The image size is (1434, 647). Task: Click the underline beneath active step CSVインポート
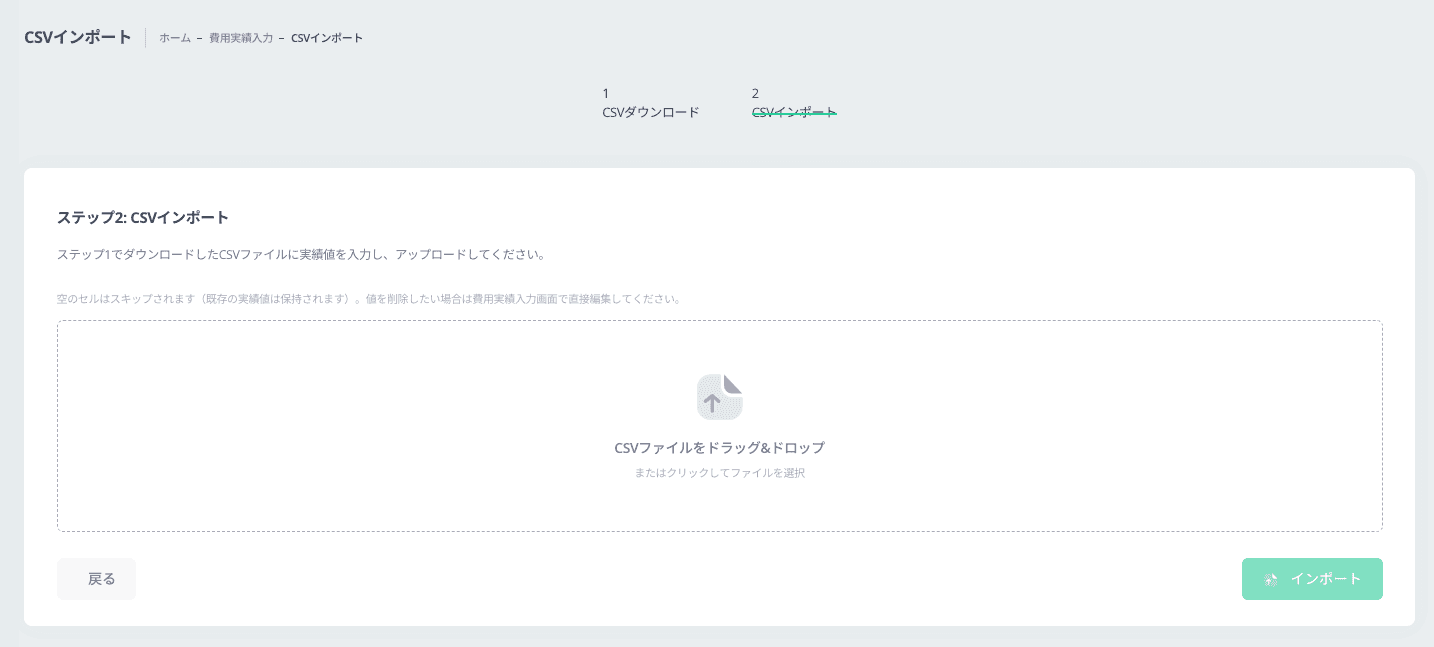[794, 116]
